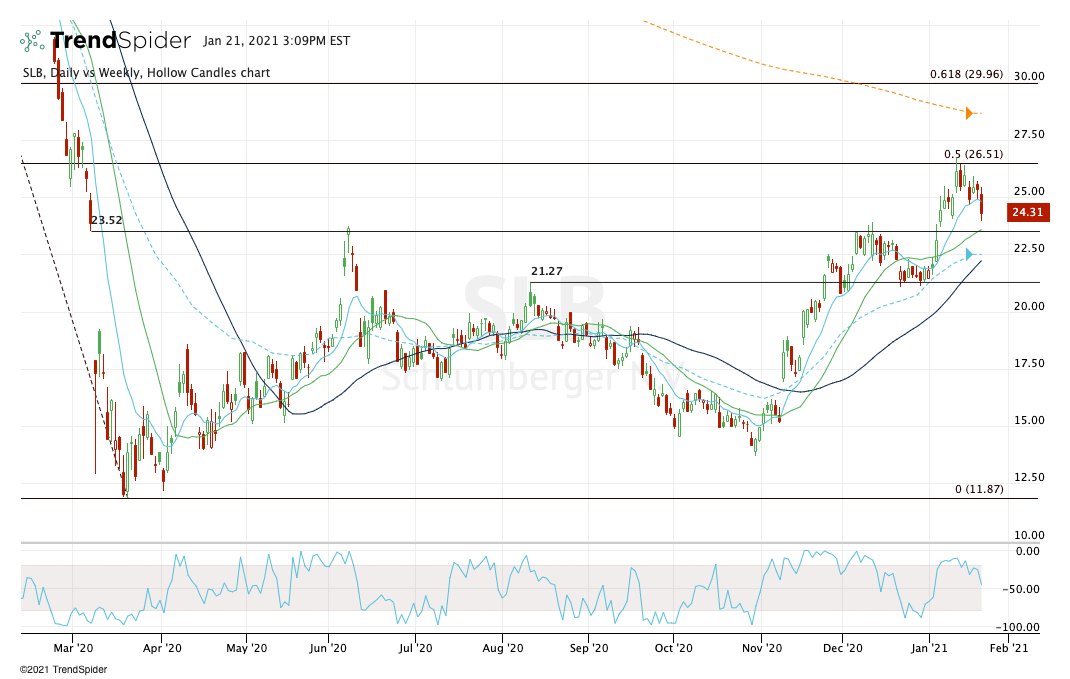Click the SLB Daily vs Weekly chart title

(145, 73)
